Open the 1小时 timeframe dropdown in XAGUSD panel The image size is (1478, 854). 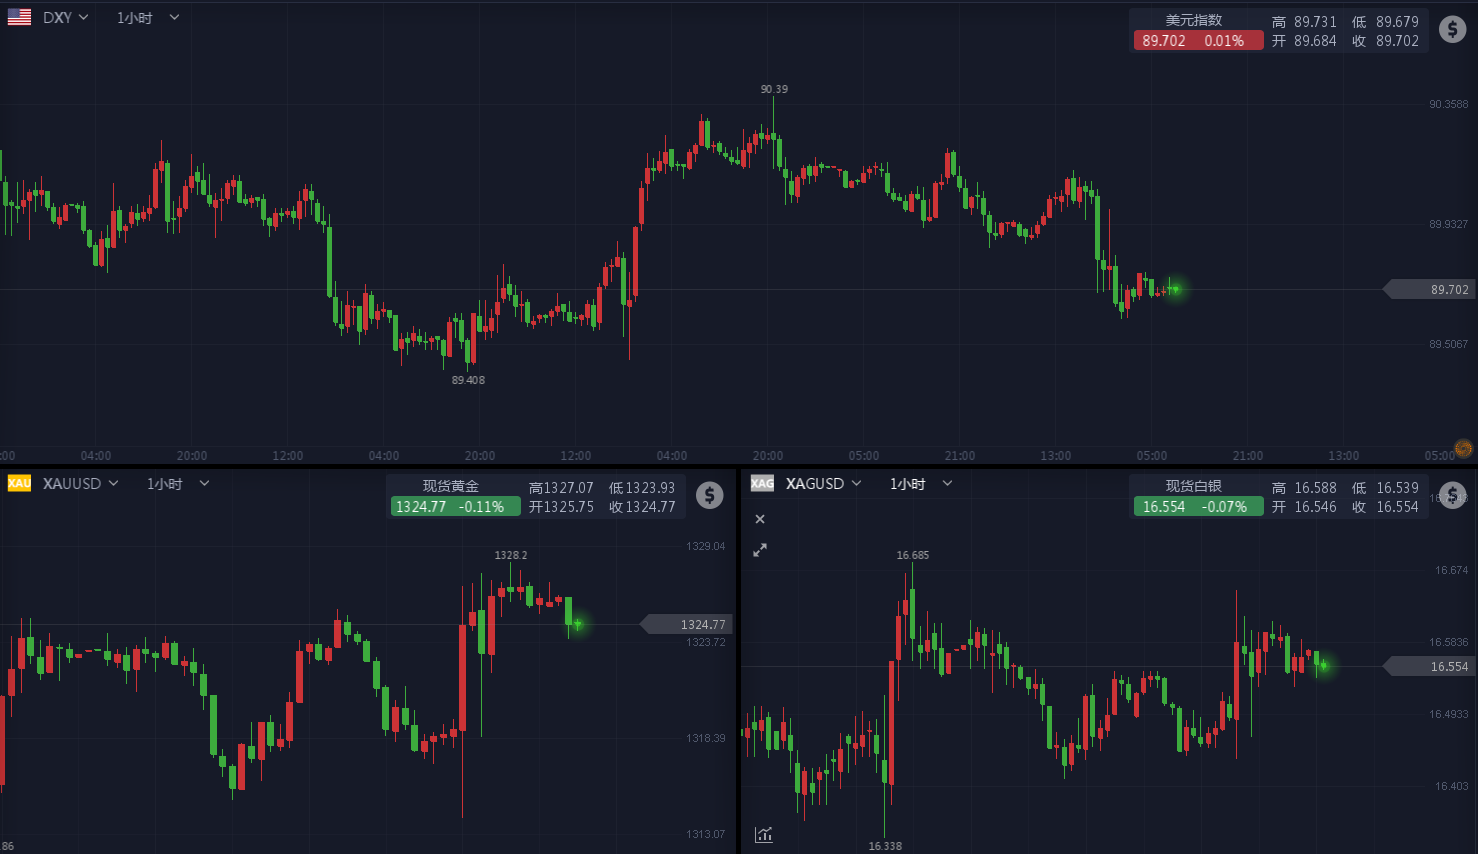921,483
